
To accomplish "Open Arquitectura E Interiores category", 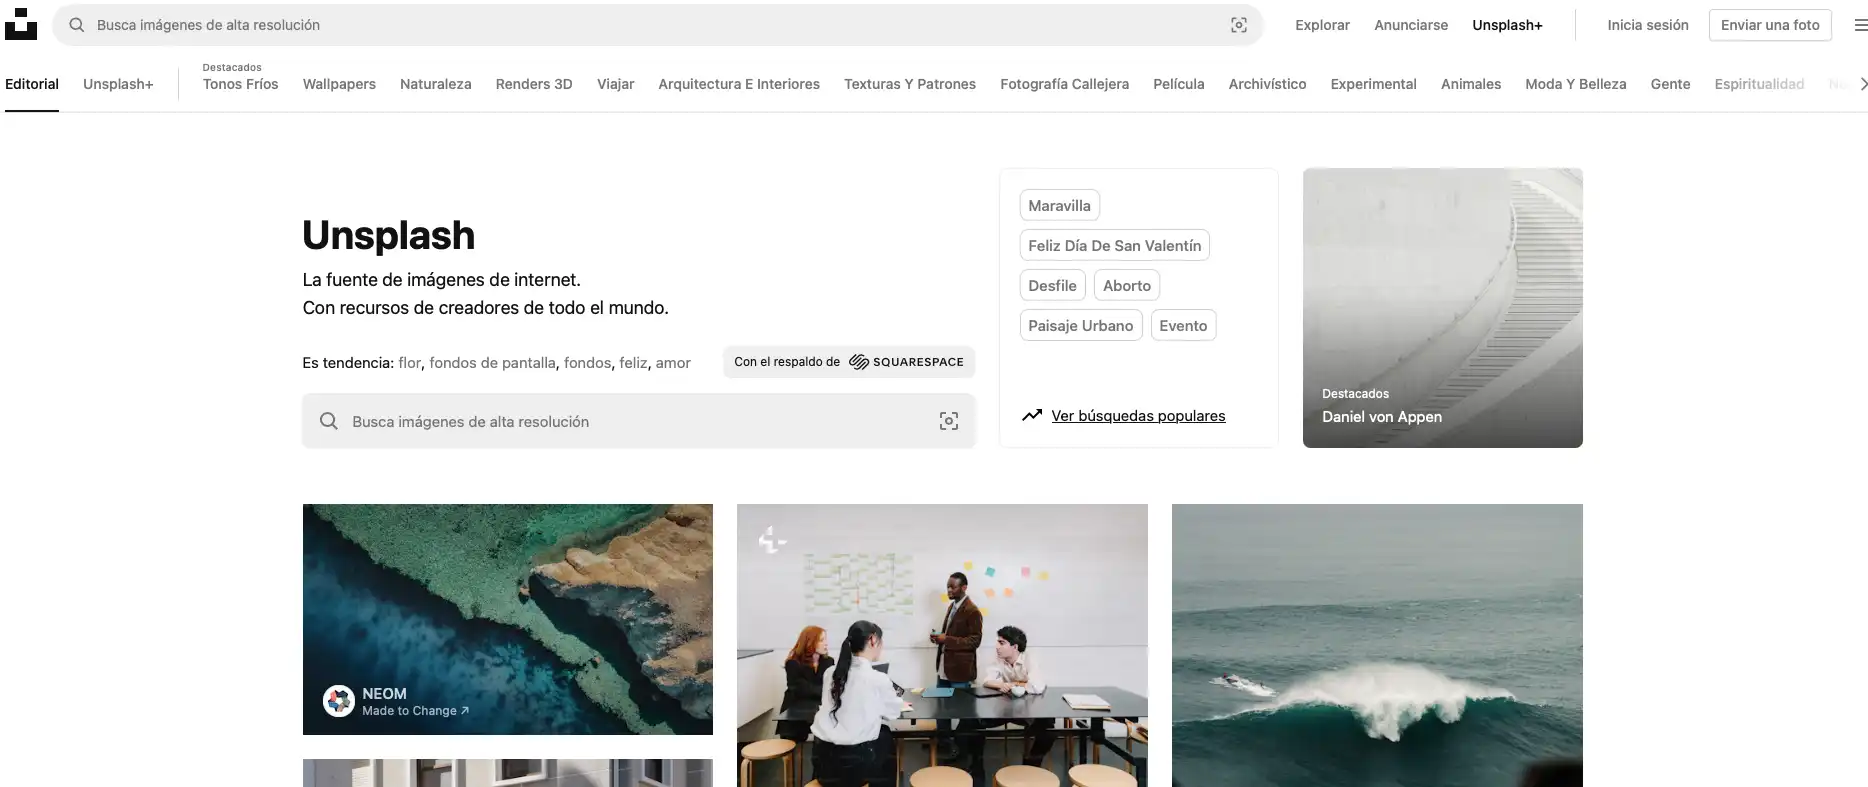I will pyautogui.click(x=739, y=84).
